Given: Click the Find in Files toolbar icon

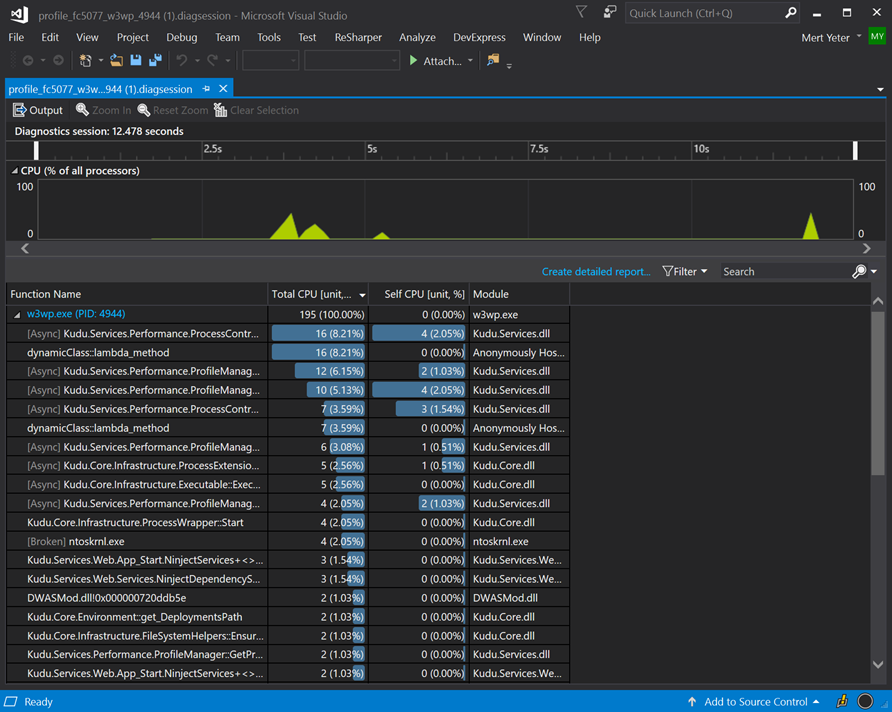Looking at the screenshot, I should (x=493, y=60).
